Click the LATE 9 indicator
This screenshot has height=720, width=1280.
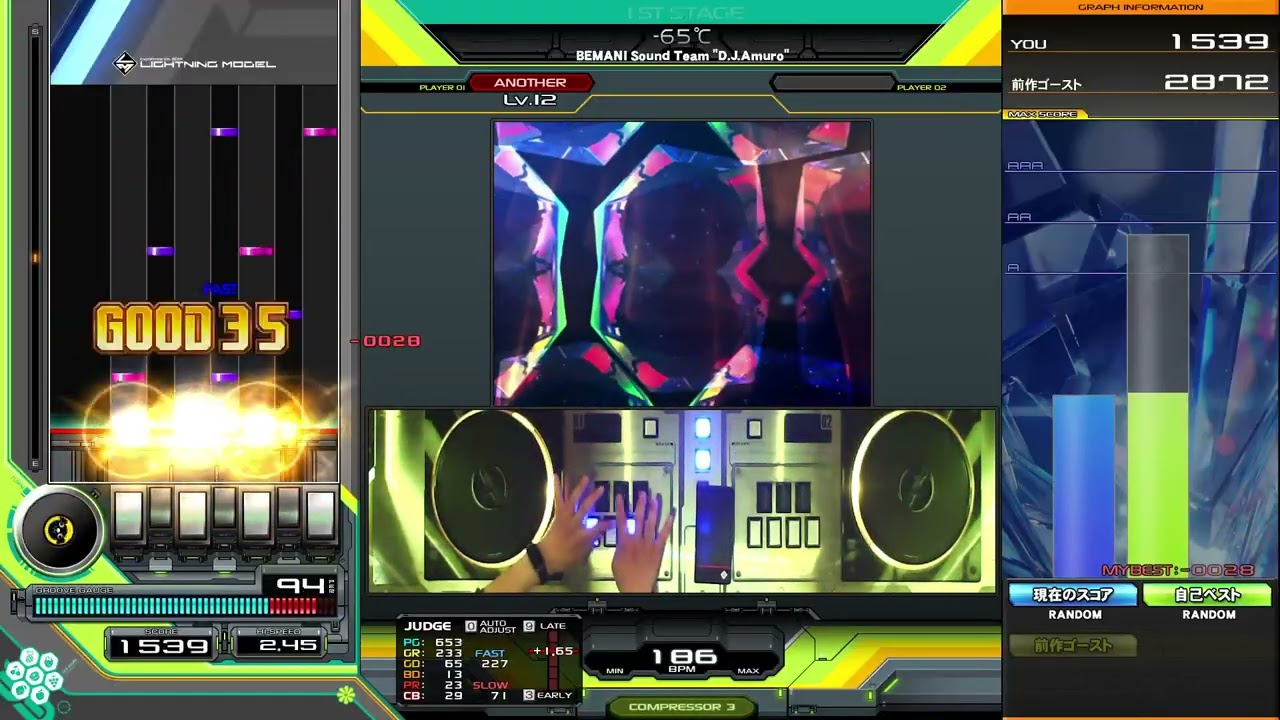(545, 626)
